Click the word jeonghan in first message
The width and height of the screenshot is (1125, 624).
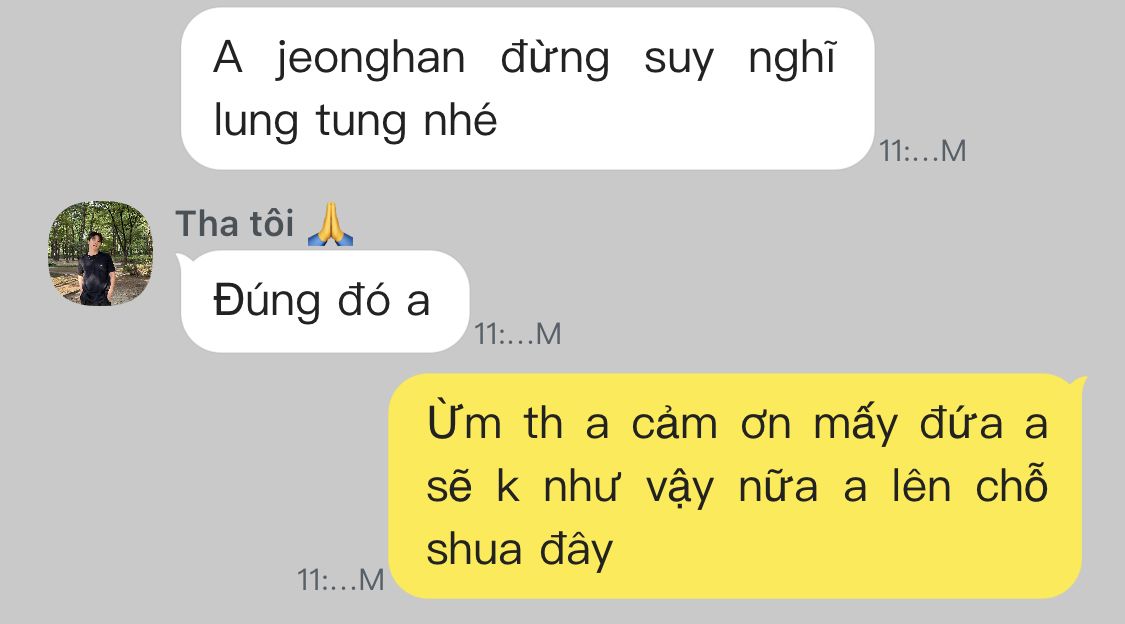[371, 58]
